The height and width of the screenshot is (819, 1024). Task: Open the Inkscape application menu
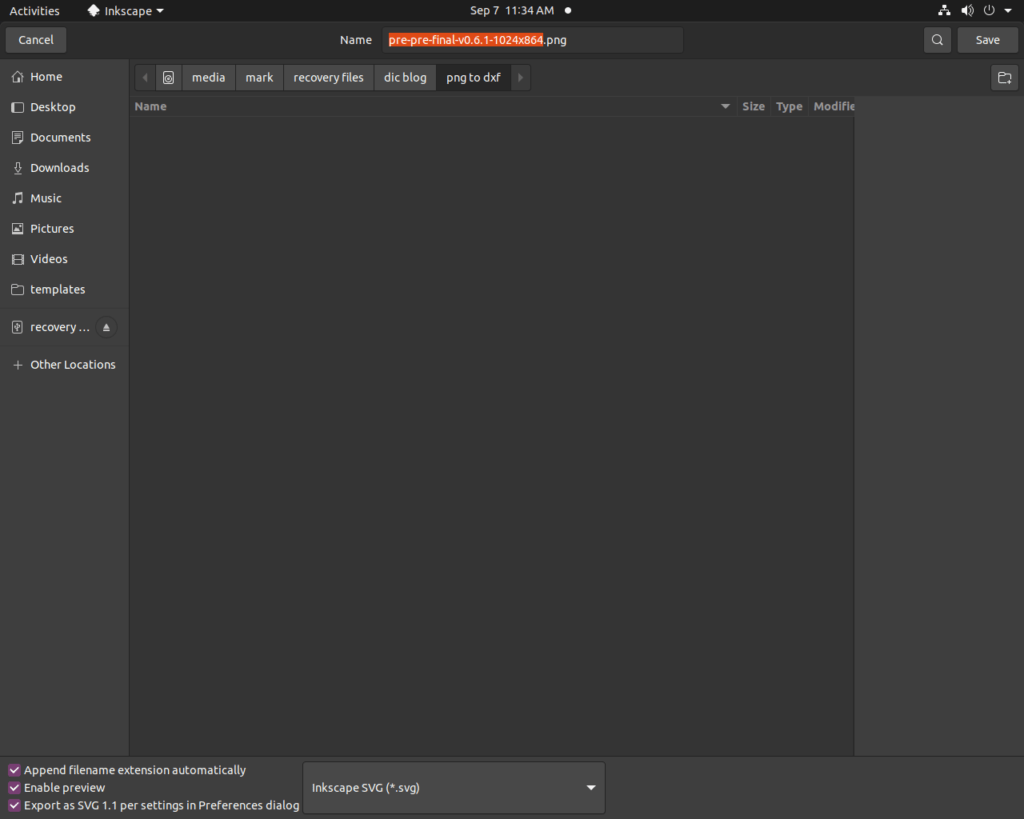pyautogui.click(x=125, y=10)
